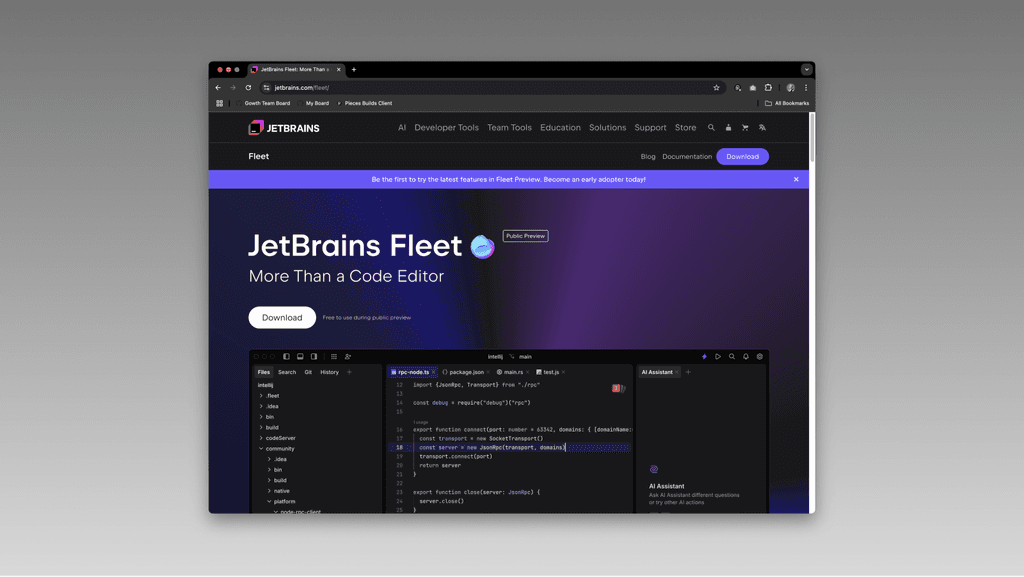Toggle the bottom panel icon in Fleet toolbar
The height and width of the screenshot is (577, 1024).
[300, 356]
